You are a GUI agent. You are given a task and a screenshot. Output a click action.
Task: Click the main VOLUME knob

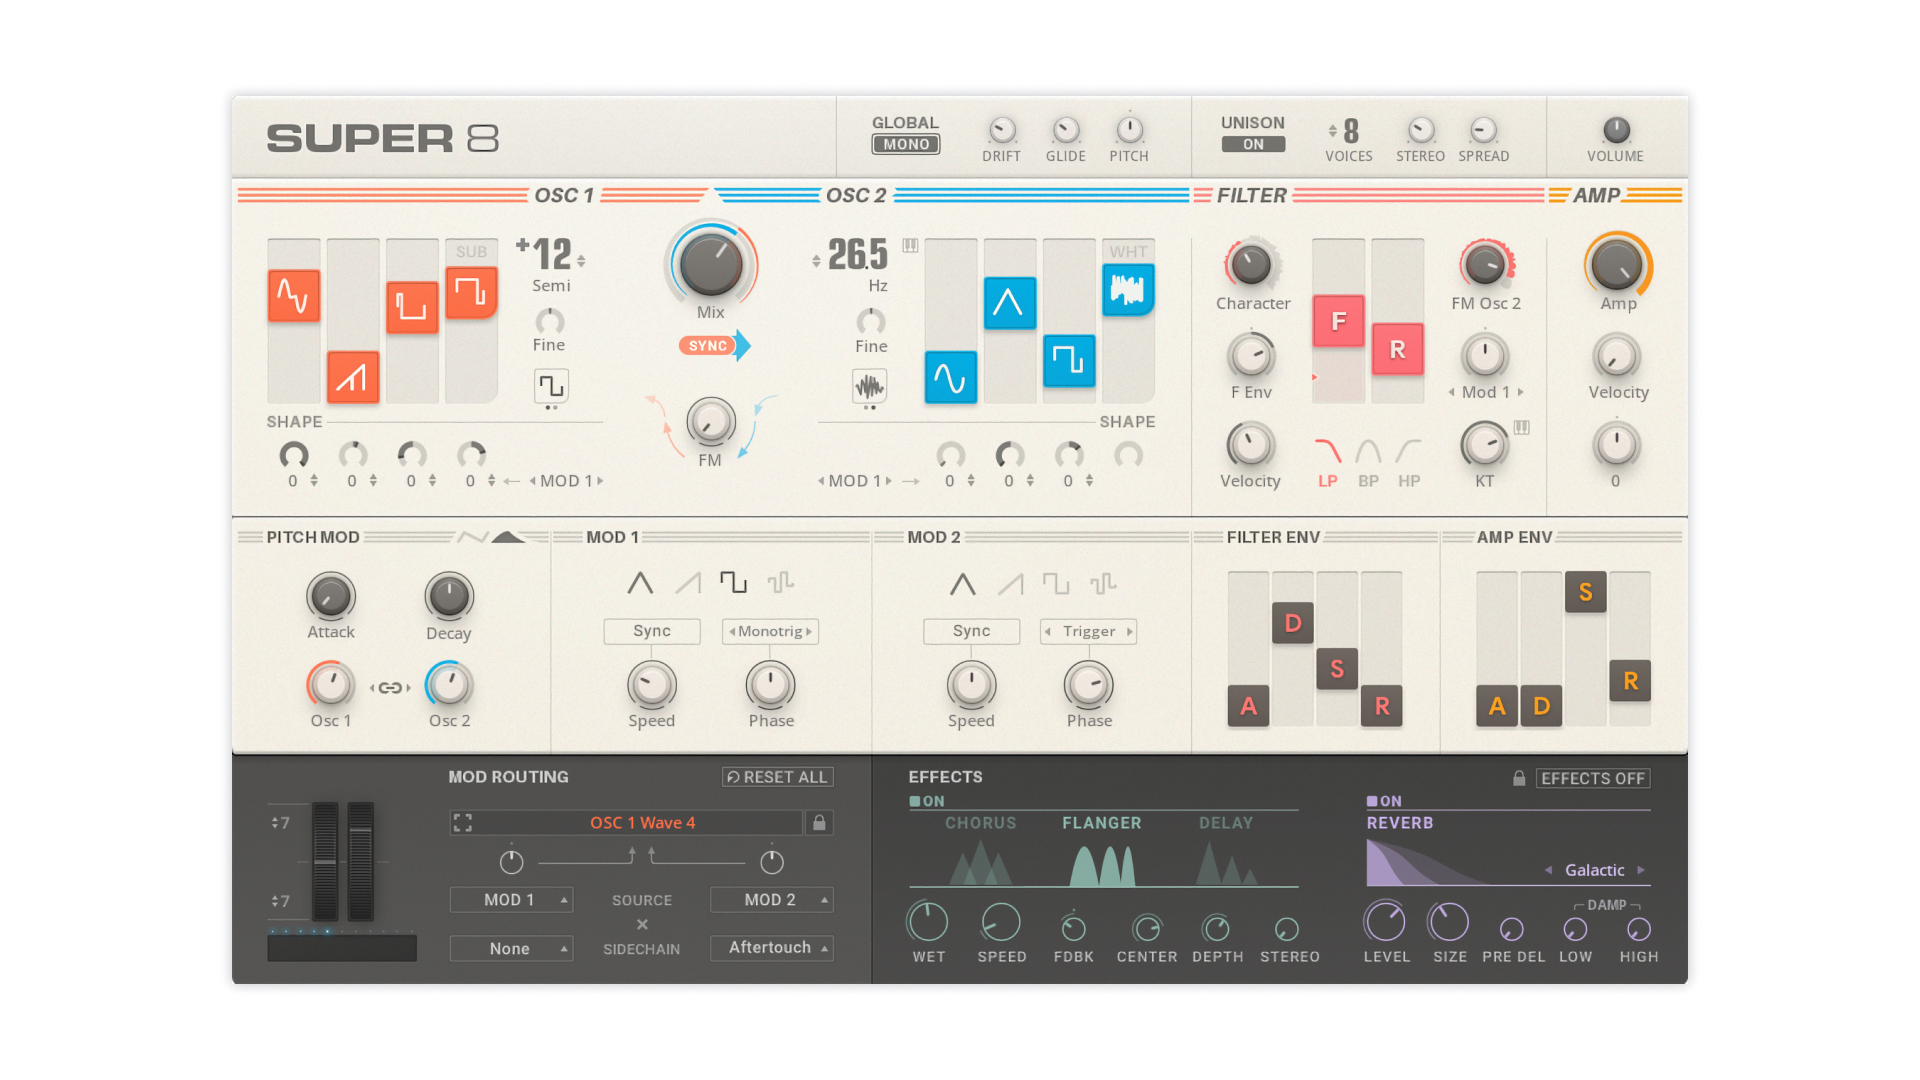tap(1616, 130)
